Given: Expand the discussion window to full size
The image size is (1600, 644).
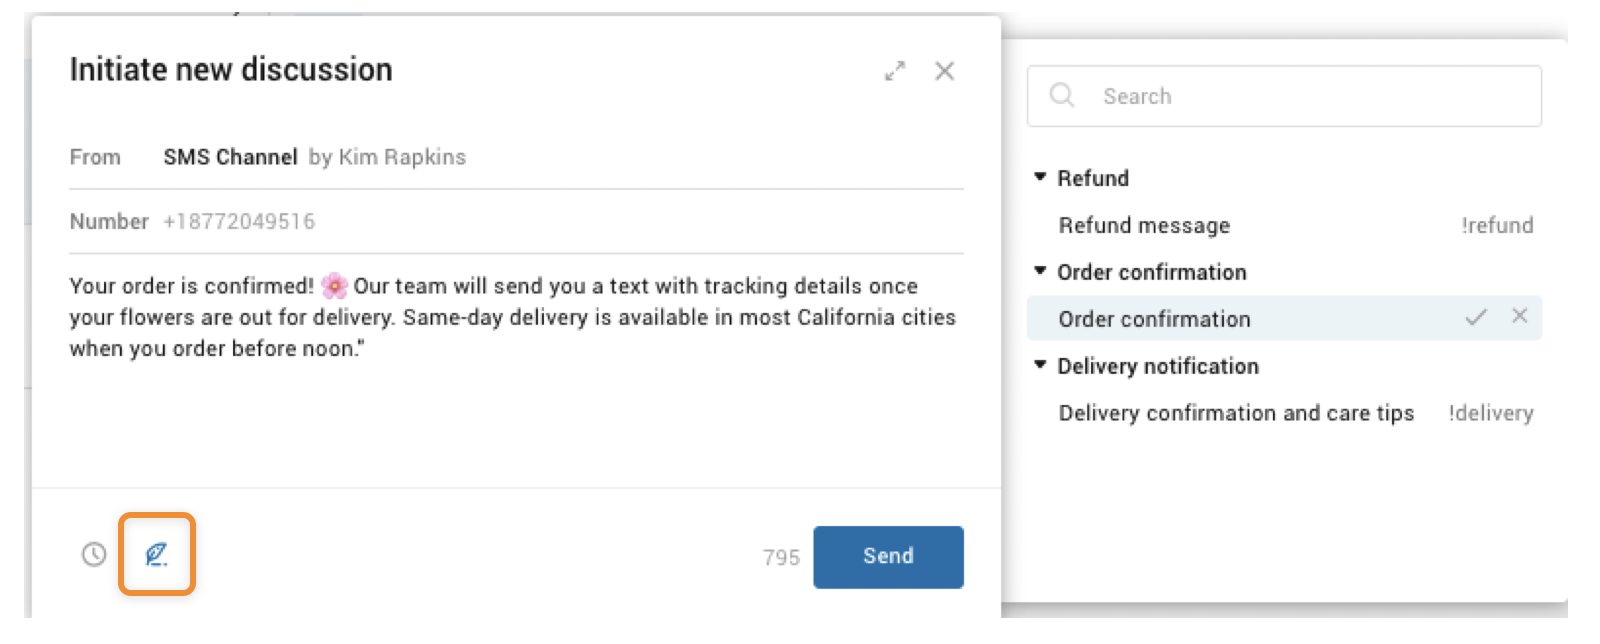Looking at the screenshot, I should [x=895, y=71].
